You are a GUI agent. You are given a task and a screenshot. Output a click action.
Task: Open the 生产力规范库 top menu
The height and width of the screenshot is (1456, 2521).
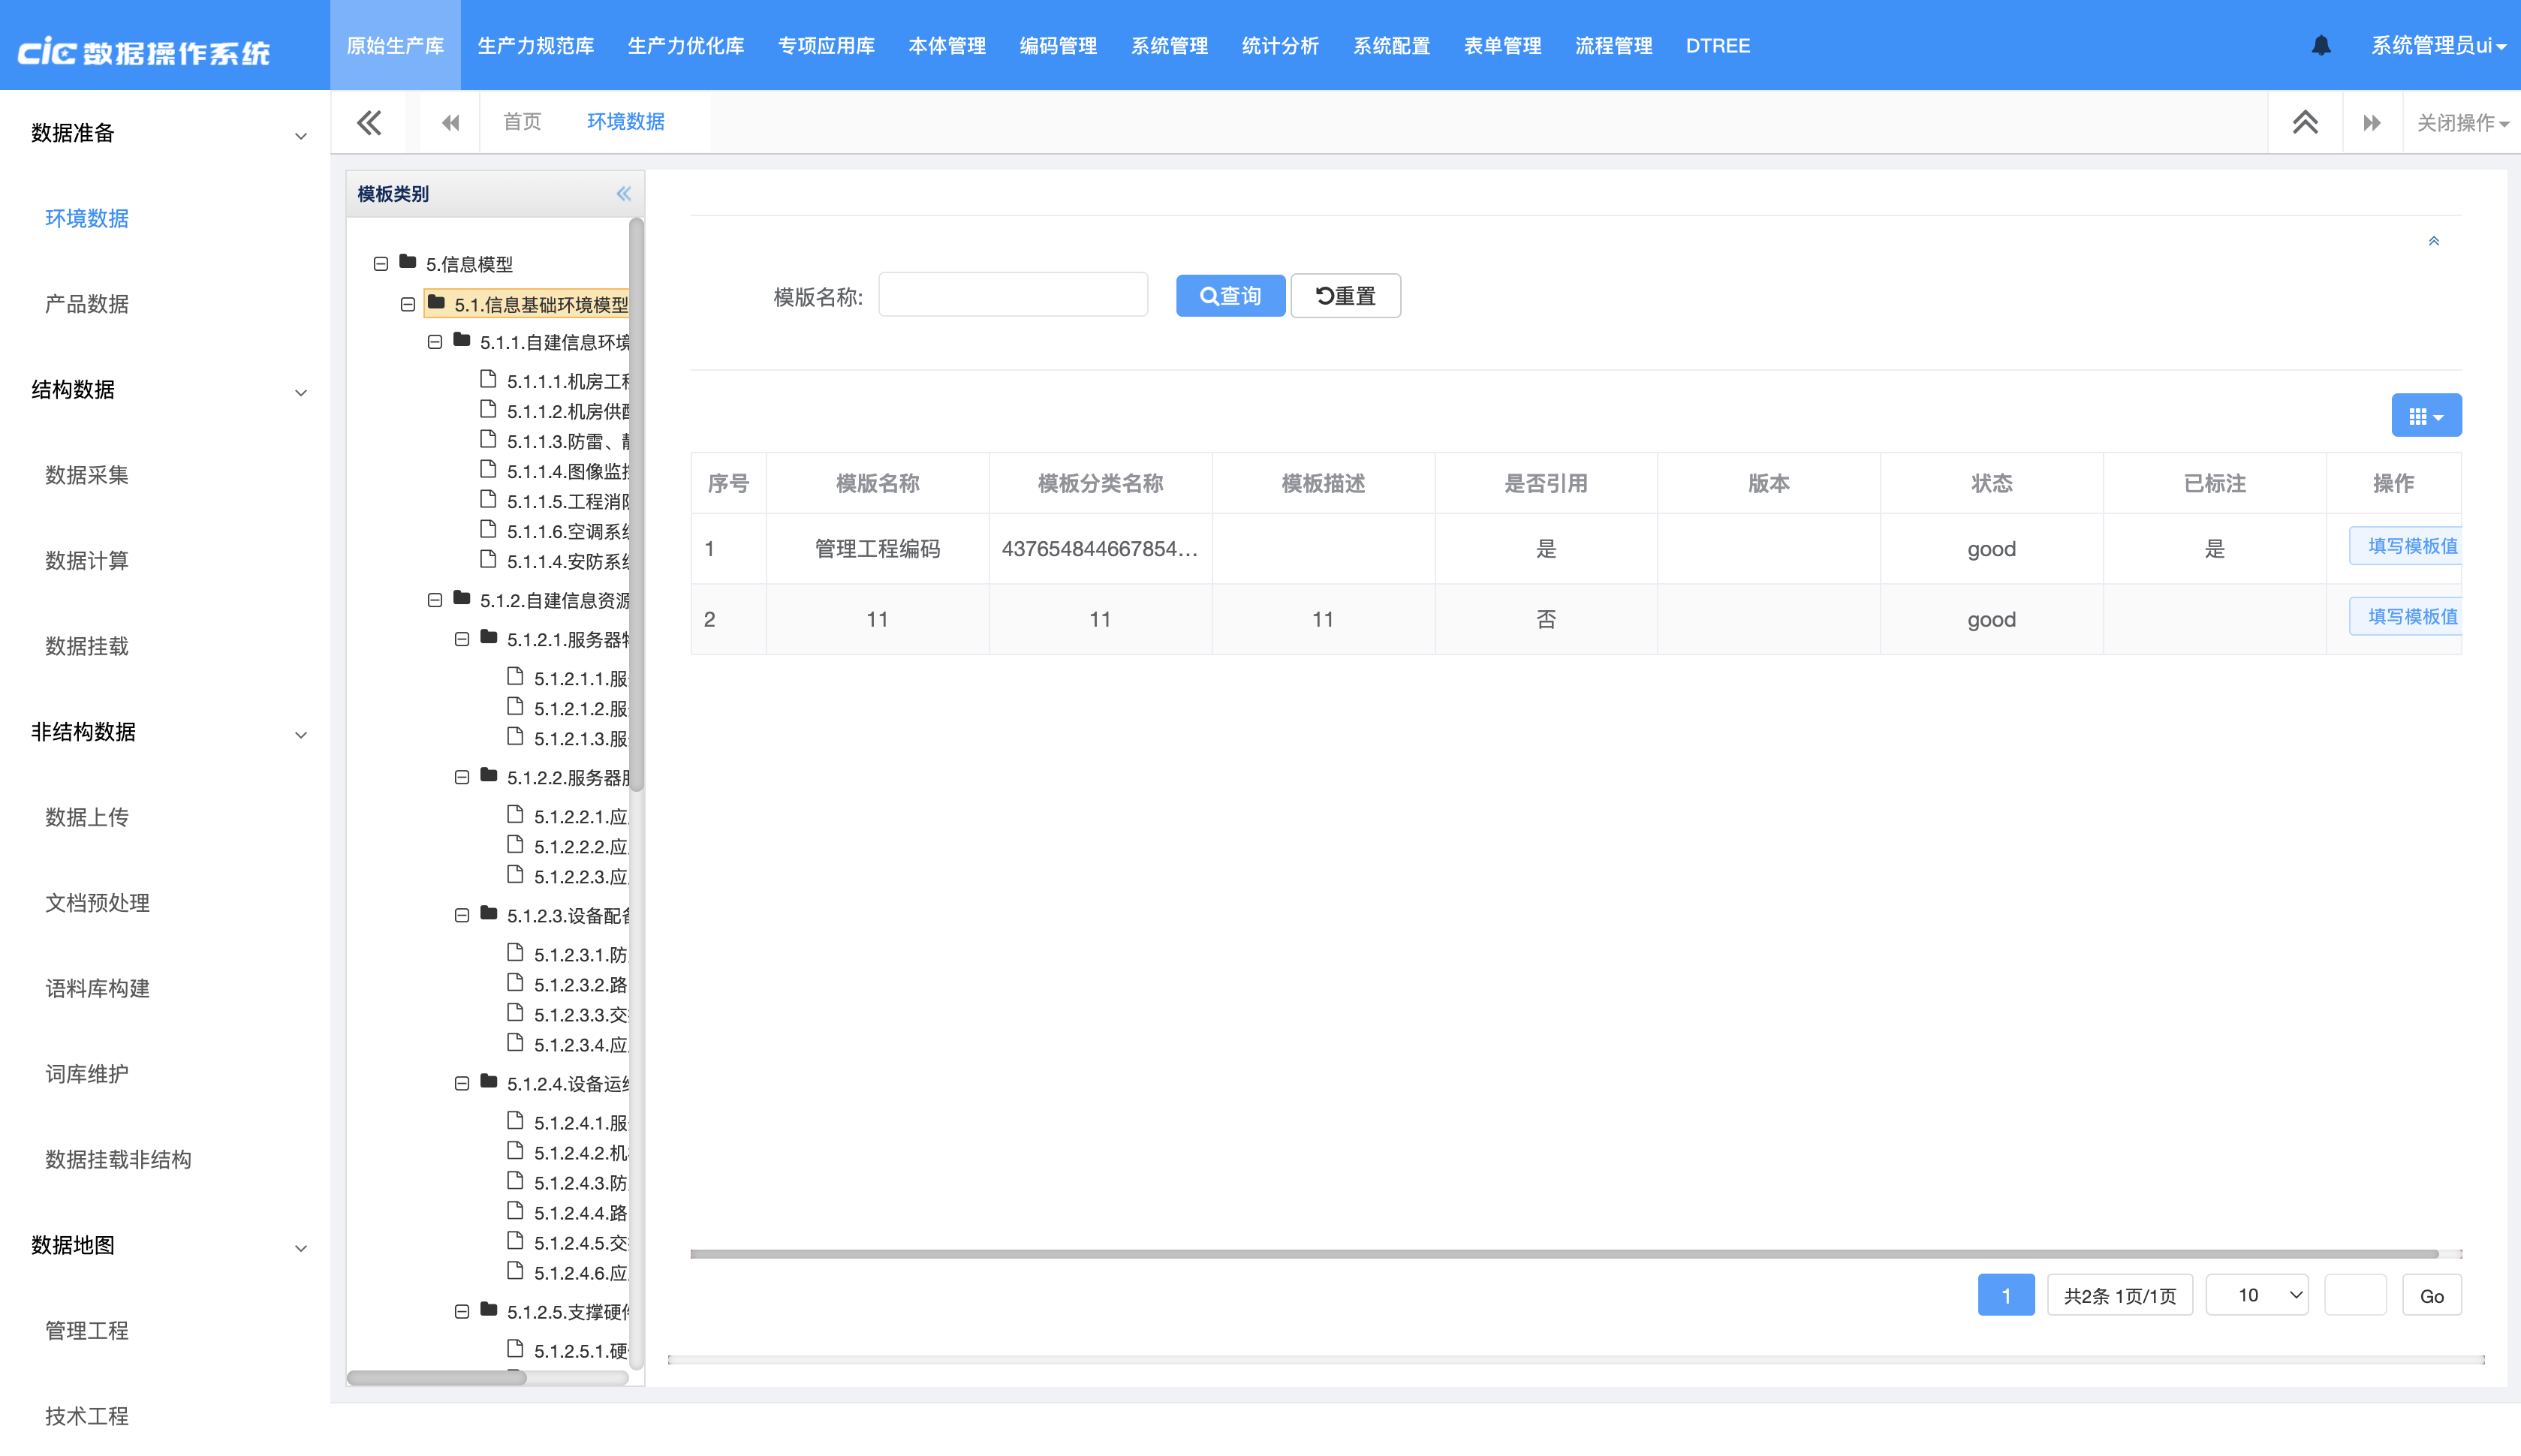(x=535, y=46)
